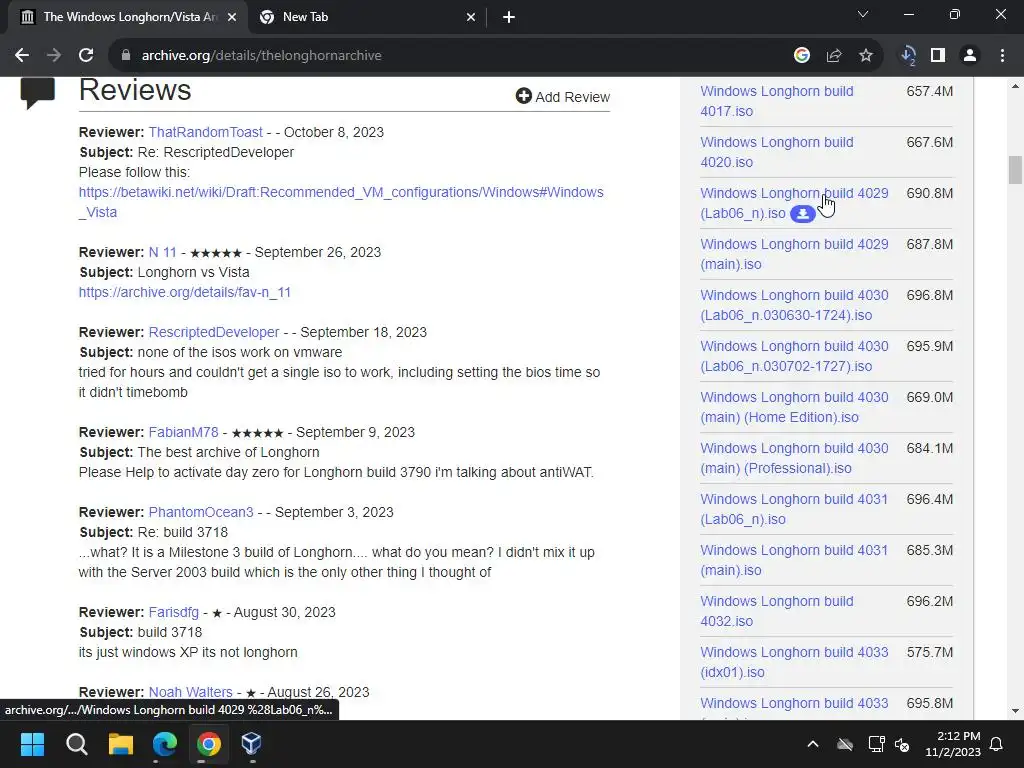
Task: Download Windows Longhorn build 4017.iso
Action: click(776, 101)
